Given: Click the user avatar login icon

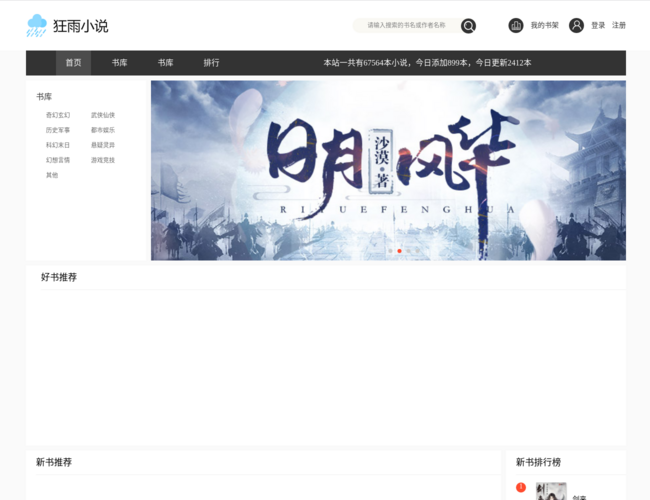Looking at the screenshot, I should tap(576, 26).
